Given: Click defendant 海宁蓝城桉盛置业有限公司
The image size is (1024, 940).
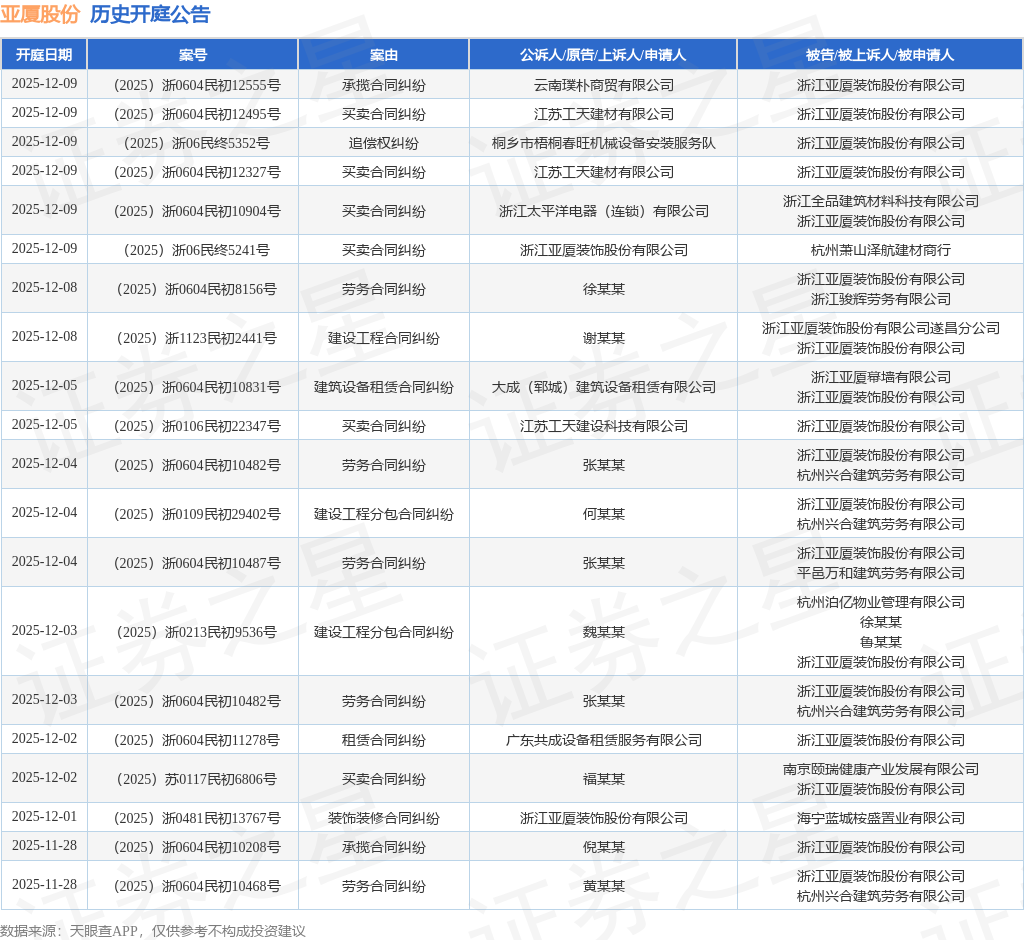Looking at the screenshot, I should tap(880, 818).
